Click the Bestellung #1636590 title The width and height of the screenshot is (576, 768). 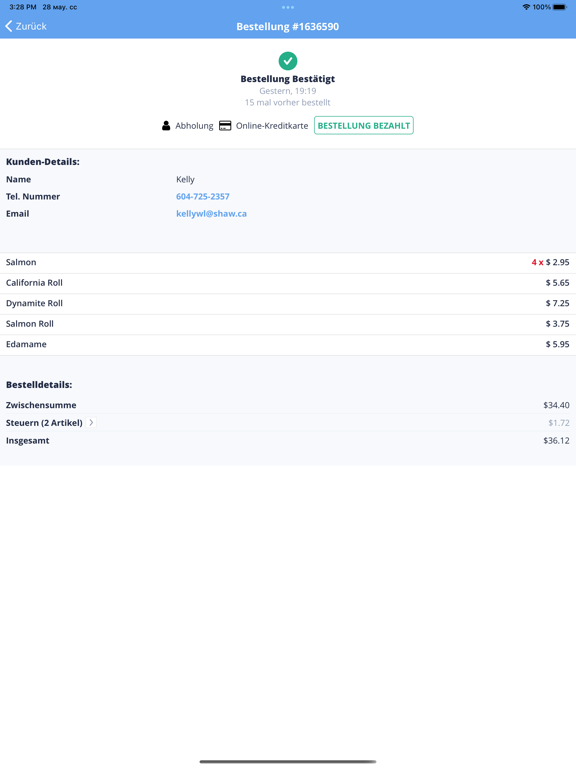(x=288, y=26)
